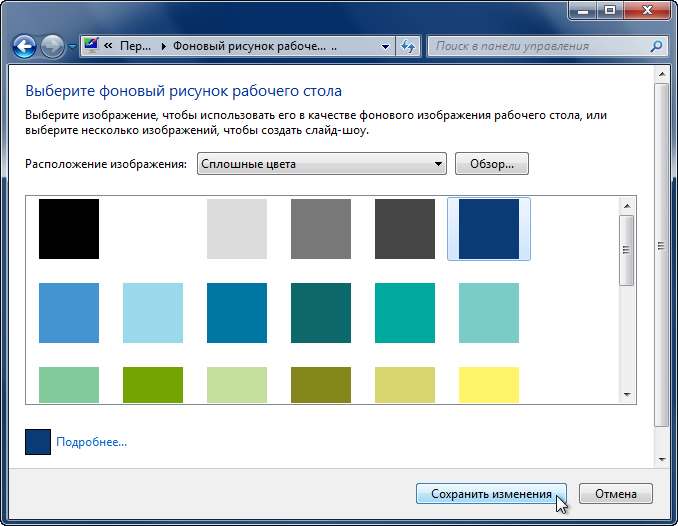Select the medium gray color swatch
The width and height of the screenshot is (678, 526).
[321, 229]
